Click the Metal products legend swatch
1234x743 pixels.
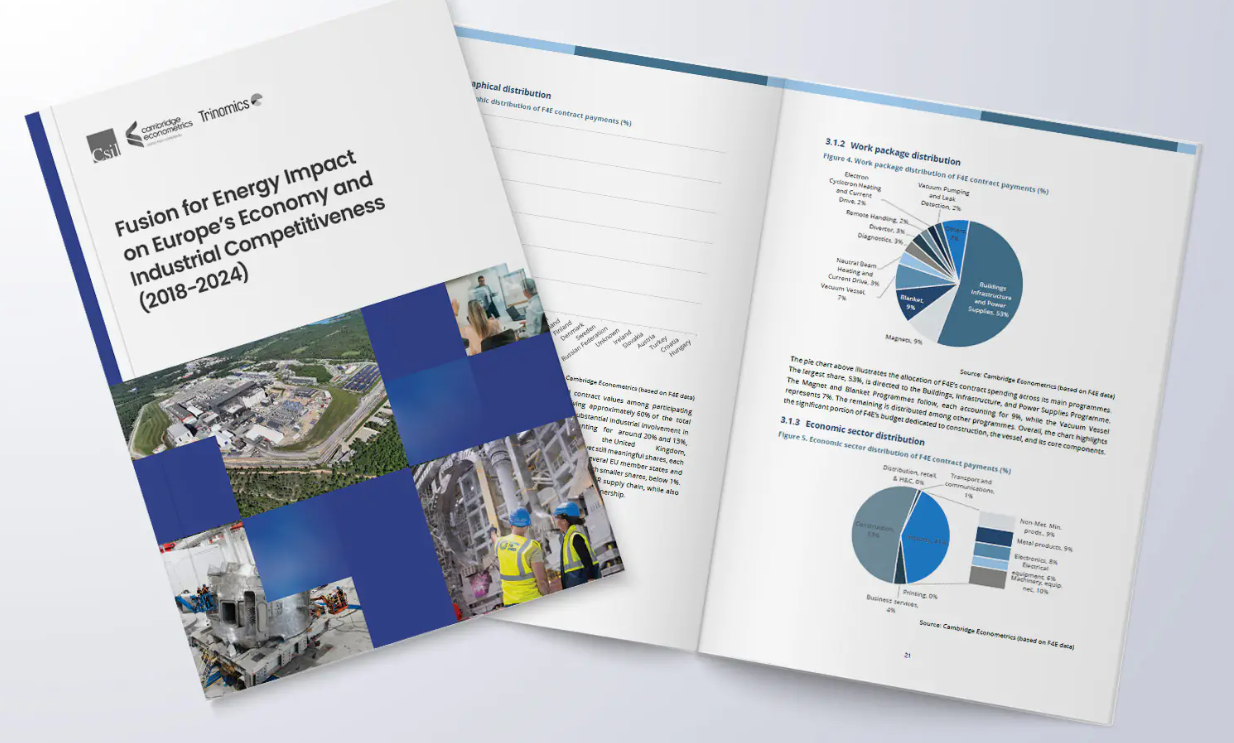pos(995,537)
